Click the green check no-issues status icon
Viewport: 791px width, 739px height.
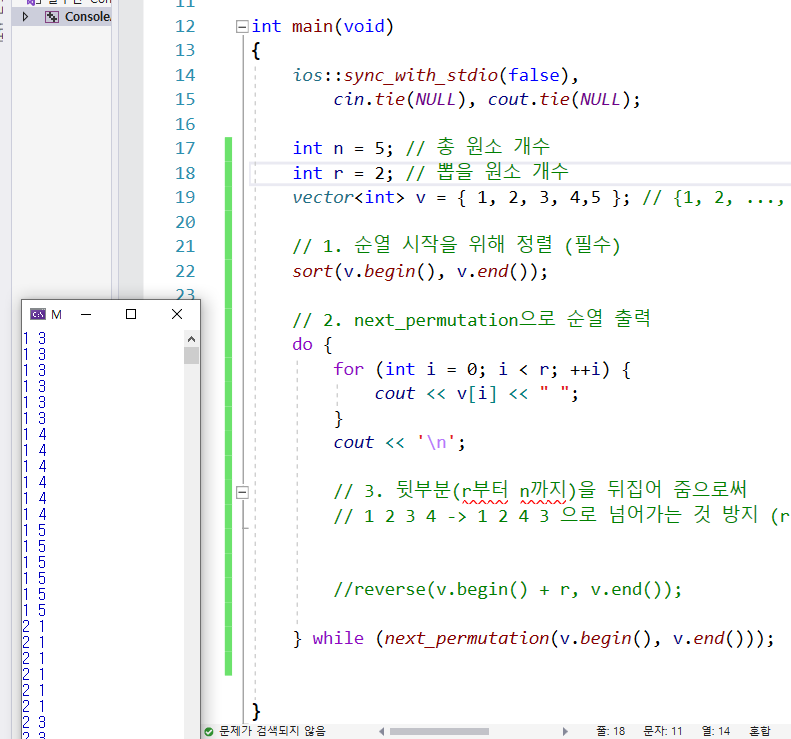pyautogui.click(x=209, y=731)
